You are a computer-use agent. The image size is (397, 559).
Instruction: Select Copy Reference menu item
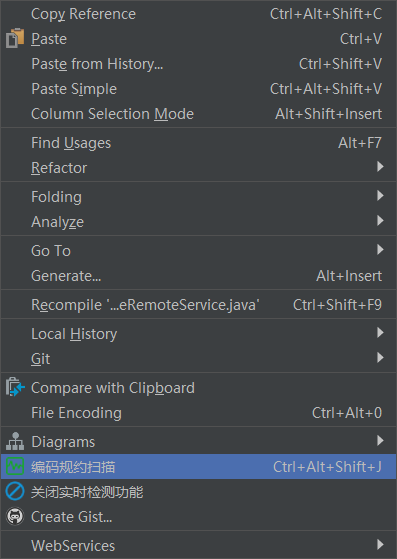click(x=198, y=14)
